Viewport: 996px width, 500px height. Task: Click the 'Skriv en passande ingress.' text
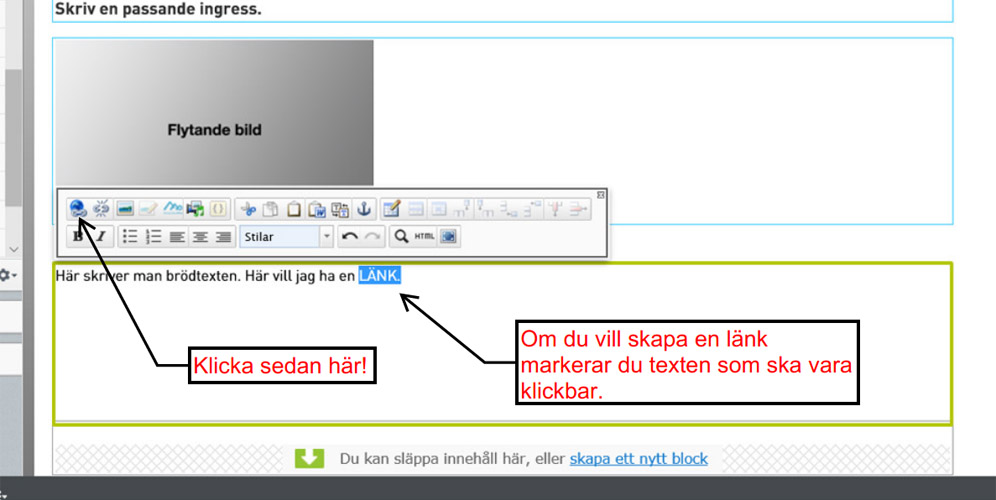pos(158,10)
